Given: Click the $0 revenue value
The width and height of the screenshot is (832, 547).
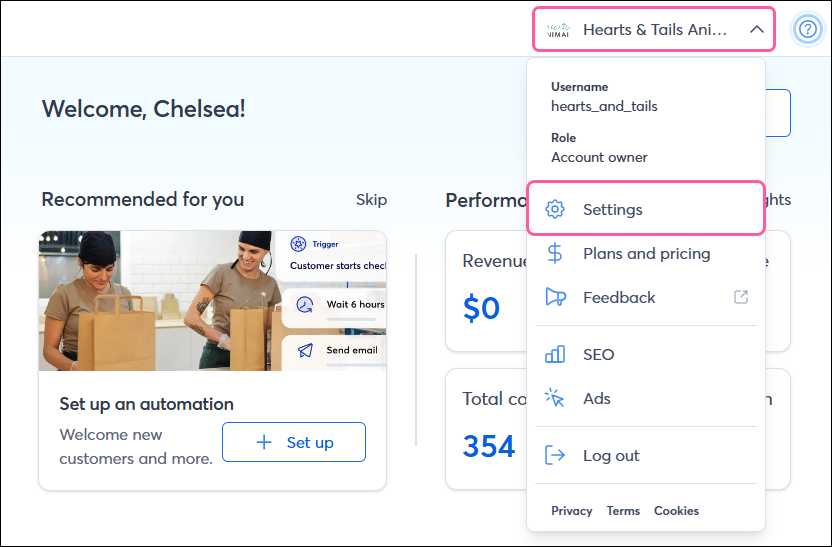Looking at the screenshot, I should [x=481, y=308].
